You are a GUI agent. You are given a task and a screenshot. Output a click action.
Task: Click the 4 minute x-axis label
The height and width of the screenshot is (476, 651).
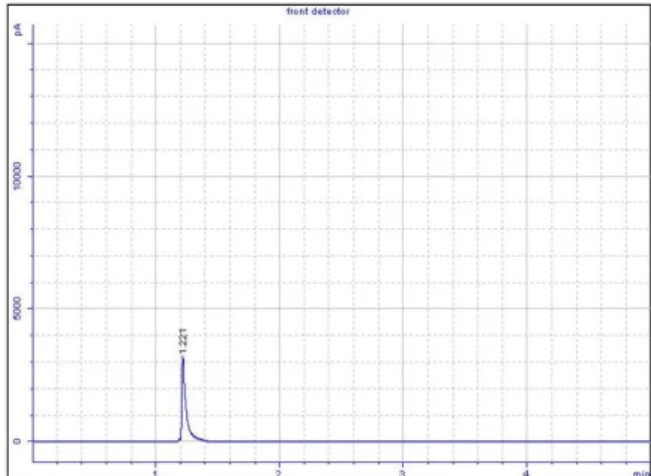[526, 473]
